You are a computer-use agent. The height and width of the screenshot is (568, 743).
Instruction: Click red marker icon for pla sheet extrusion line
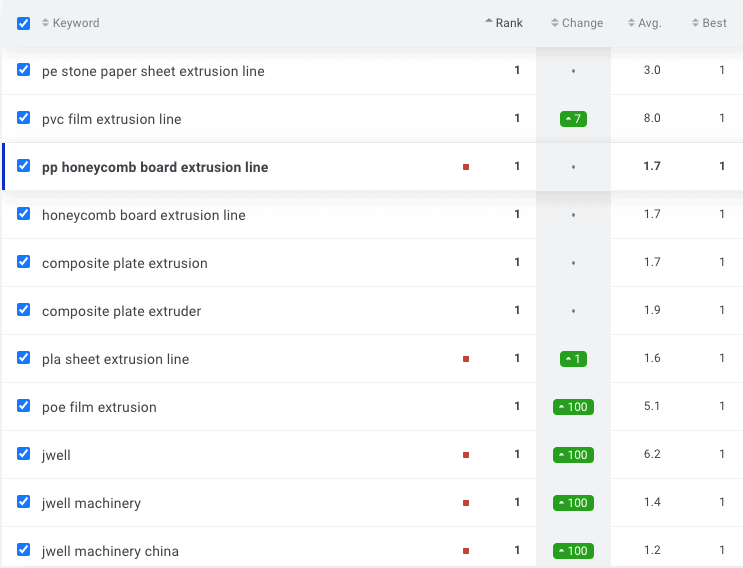[x=466, y=359]
